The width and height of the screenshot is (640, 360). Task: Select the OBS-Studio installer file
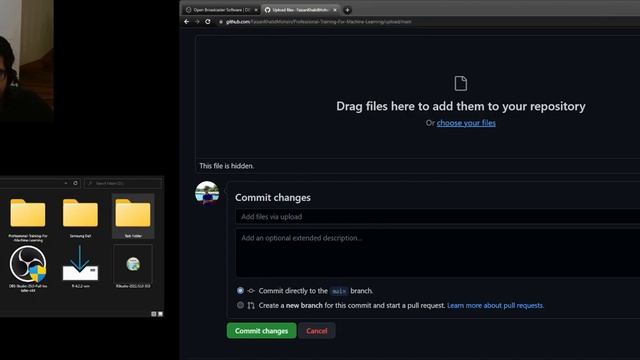(x=28, y=269)
